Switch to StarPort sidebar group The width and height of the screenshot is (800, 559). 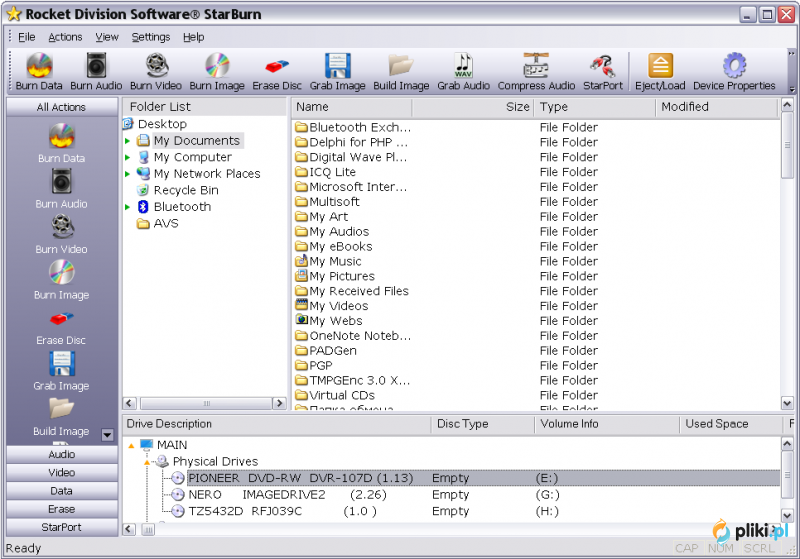click(x=62, y=527)
